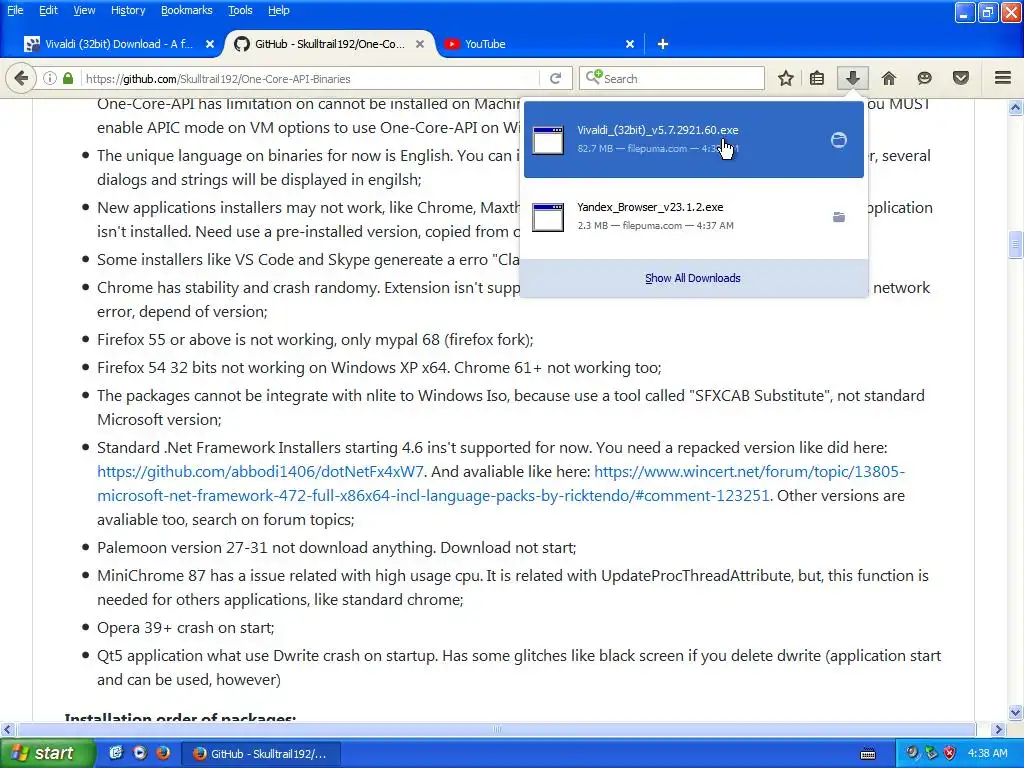Open the View menu

pyautogui.click(x=84, y=10)
